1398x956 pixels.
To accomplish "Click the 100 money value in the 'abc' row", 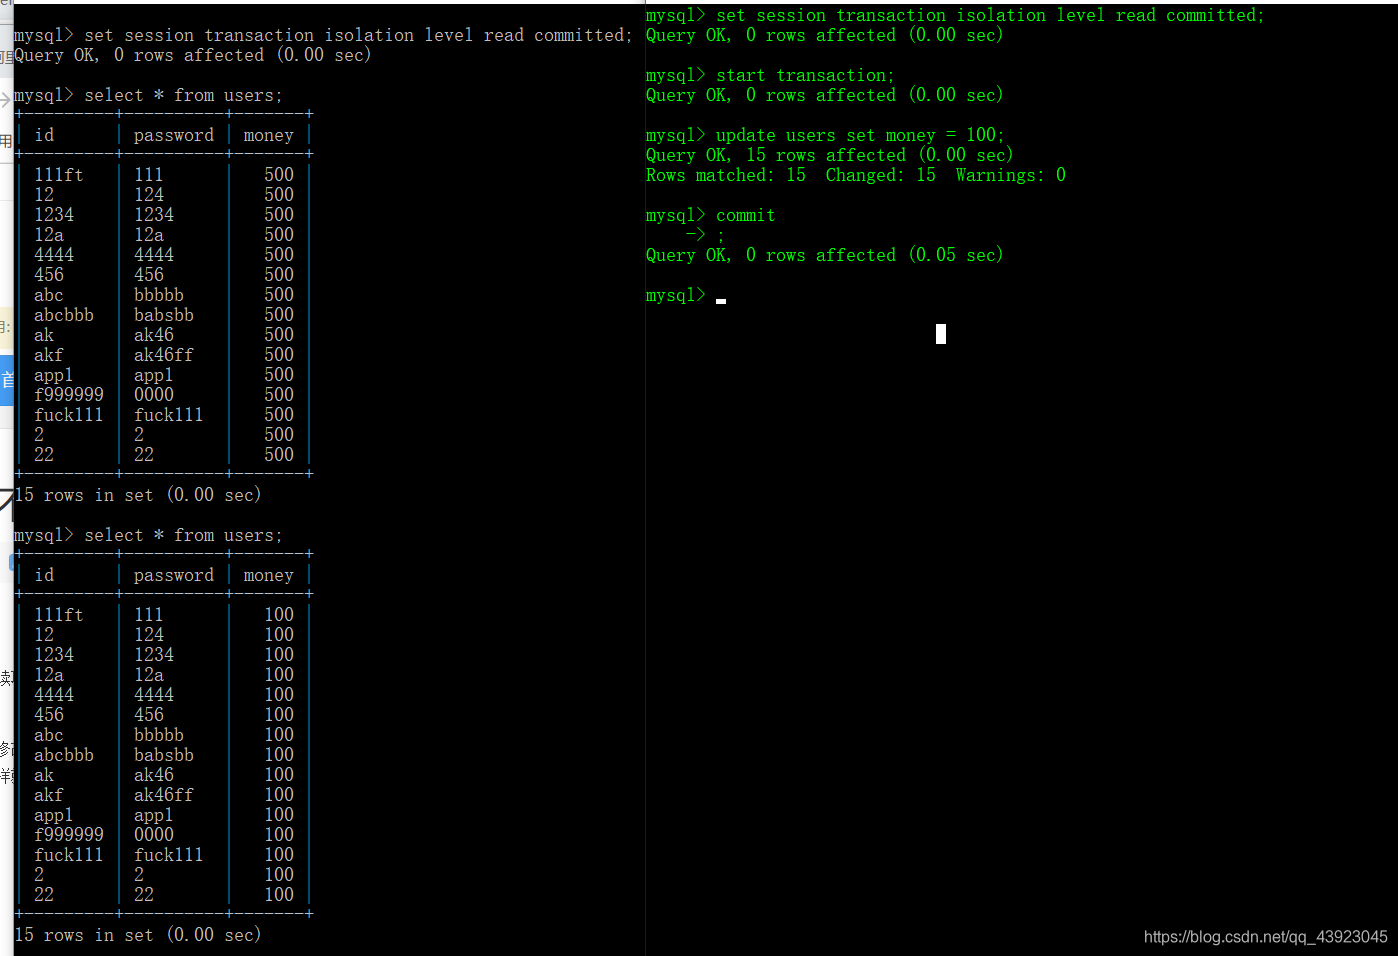I will [279, 735].
